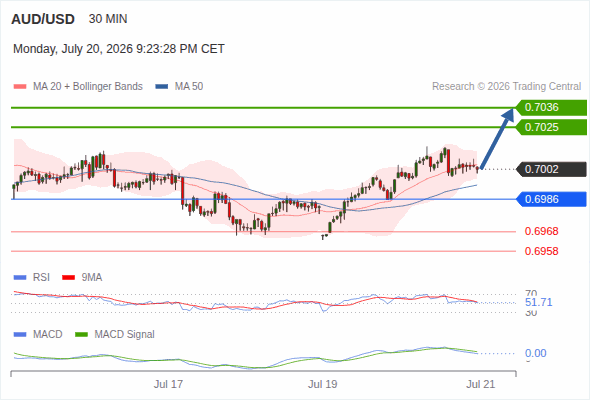Click the black 0.7002 current price tag
Image resolution: width=590 pixels, height=400 pixels.
551,169
